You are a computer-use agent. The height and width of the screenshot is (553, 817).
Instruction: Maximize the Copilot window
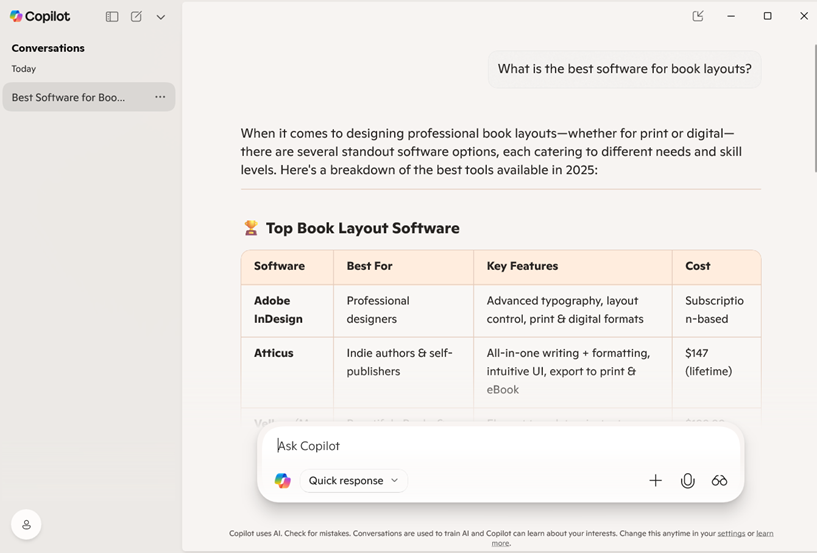[x=767, y=16]
